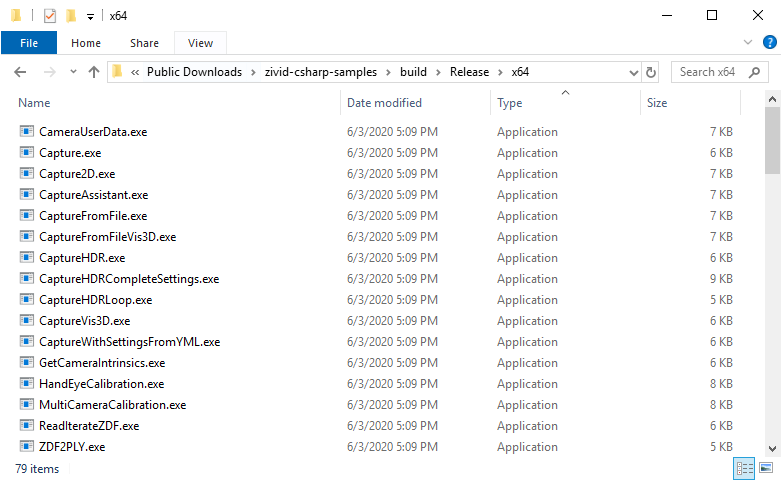Screen dimensions: 782x481
Task: Click the vertical scrollbar down arrow
Action: (773, 449)
